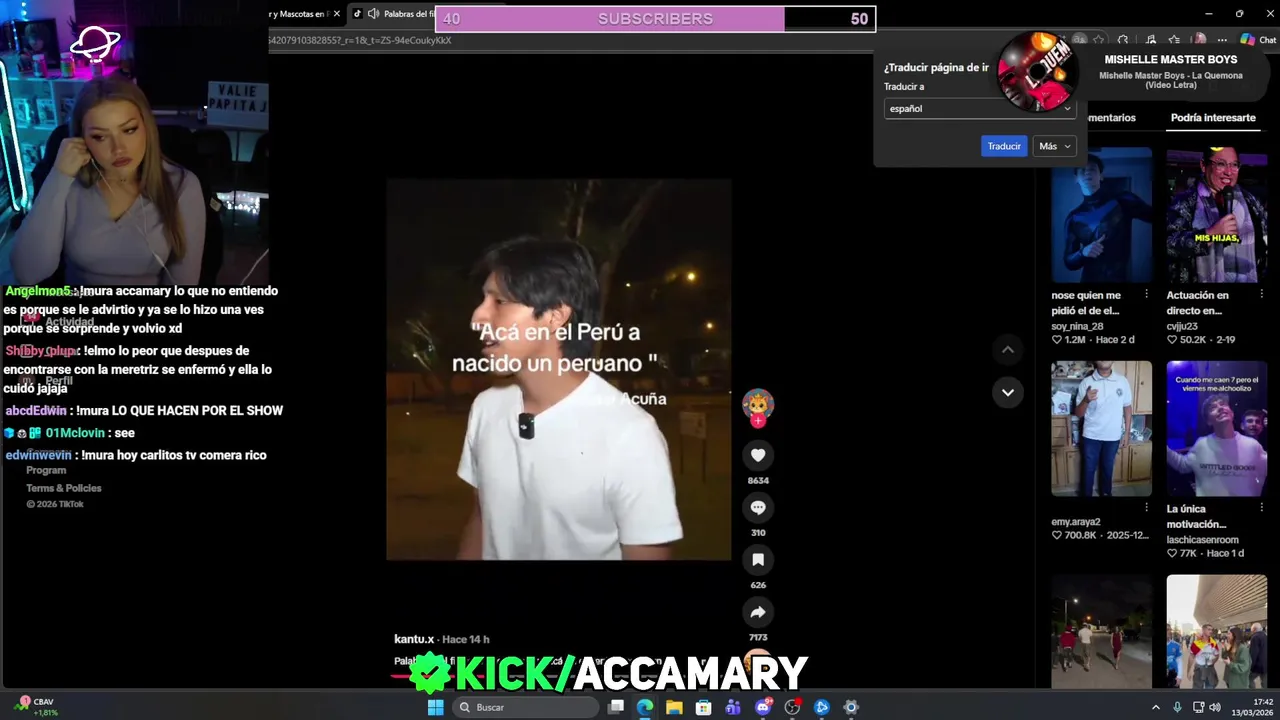Screen dimensions: 1280x720
Task: Go to next video with down arrow
Action: [1008, 393]
